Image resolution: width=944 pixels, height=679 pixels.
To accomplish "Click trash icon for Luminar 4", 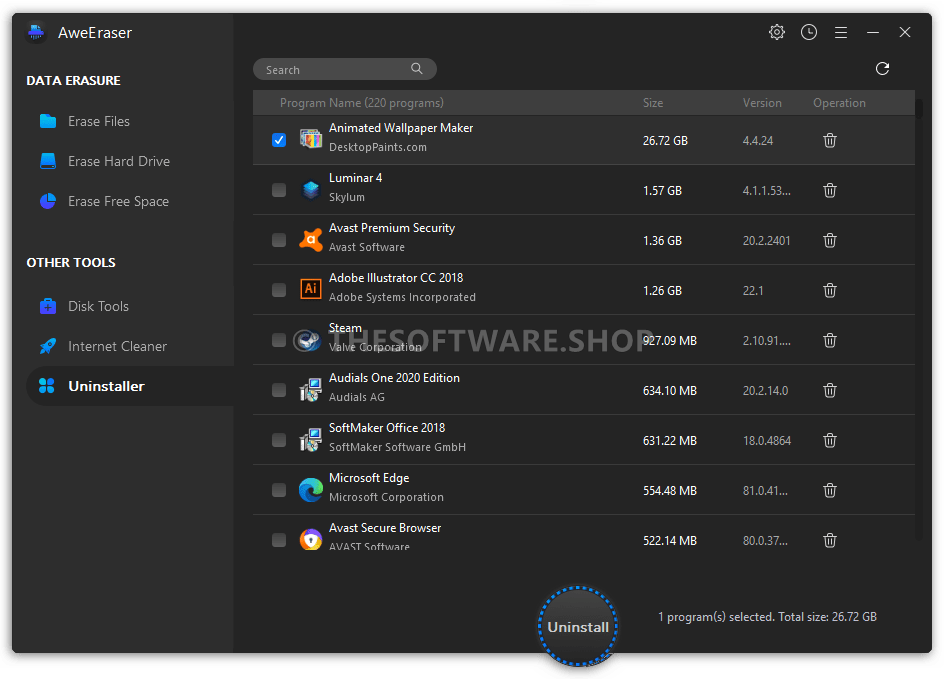I will pyautogui.click(x=830, y=190).
